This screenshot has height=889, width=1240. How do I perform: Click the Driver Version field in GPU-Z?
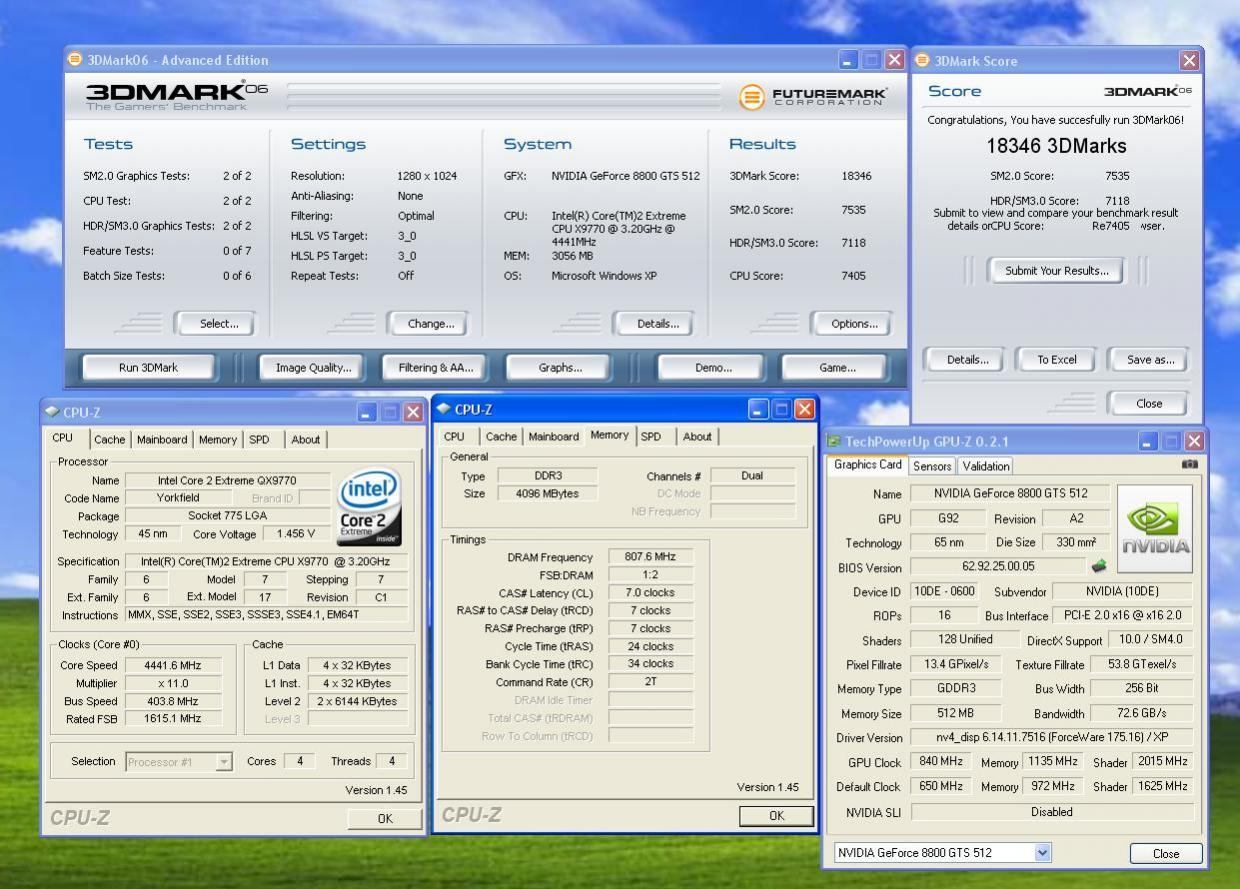(1052, 737)
